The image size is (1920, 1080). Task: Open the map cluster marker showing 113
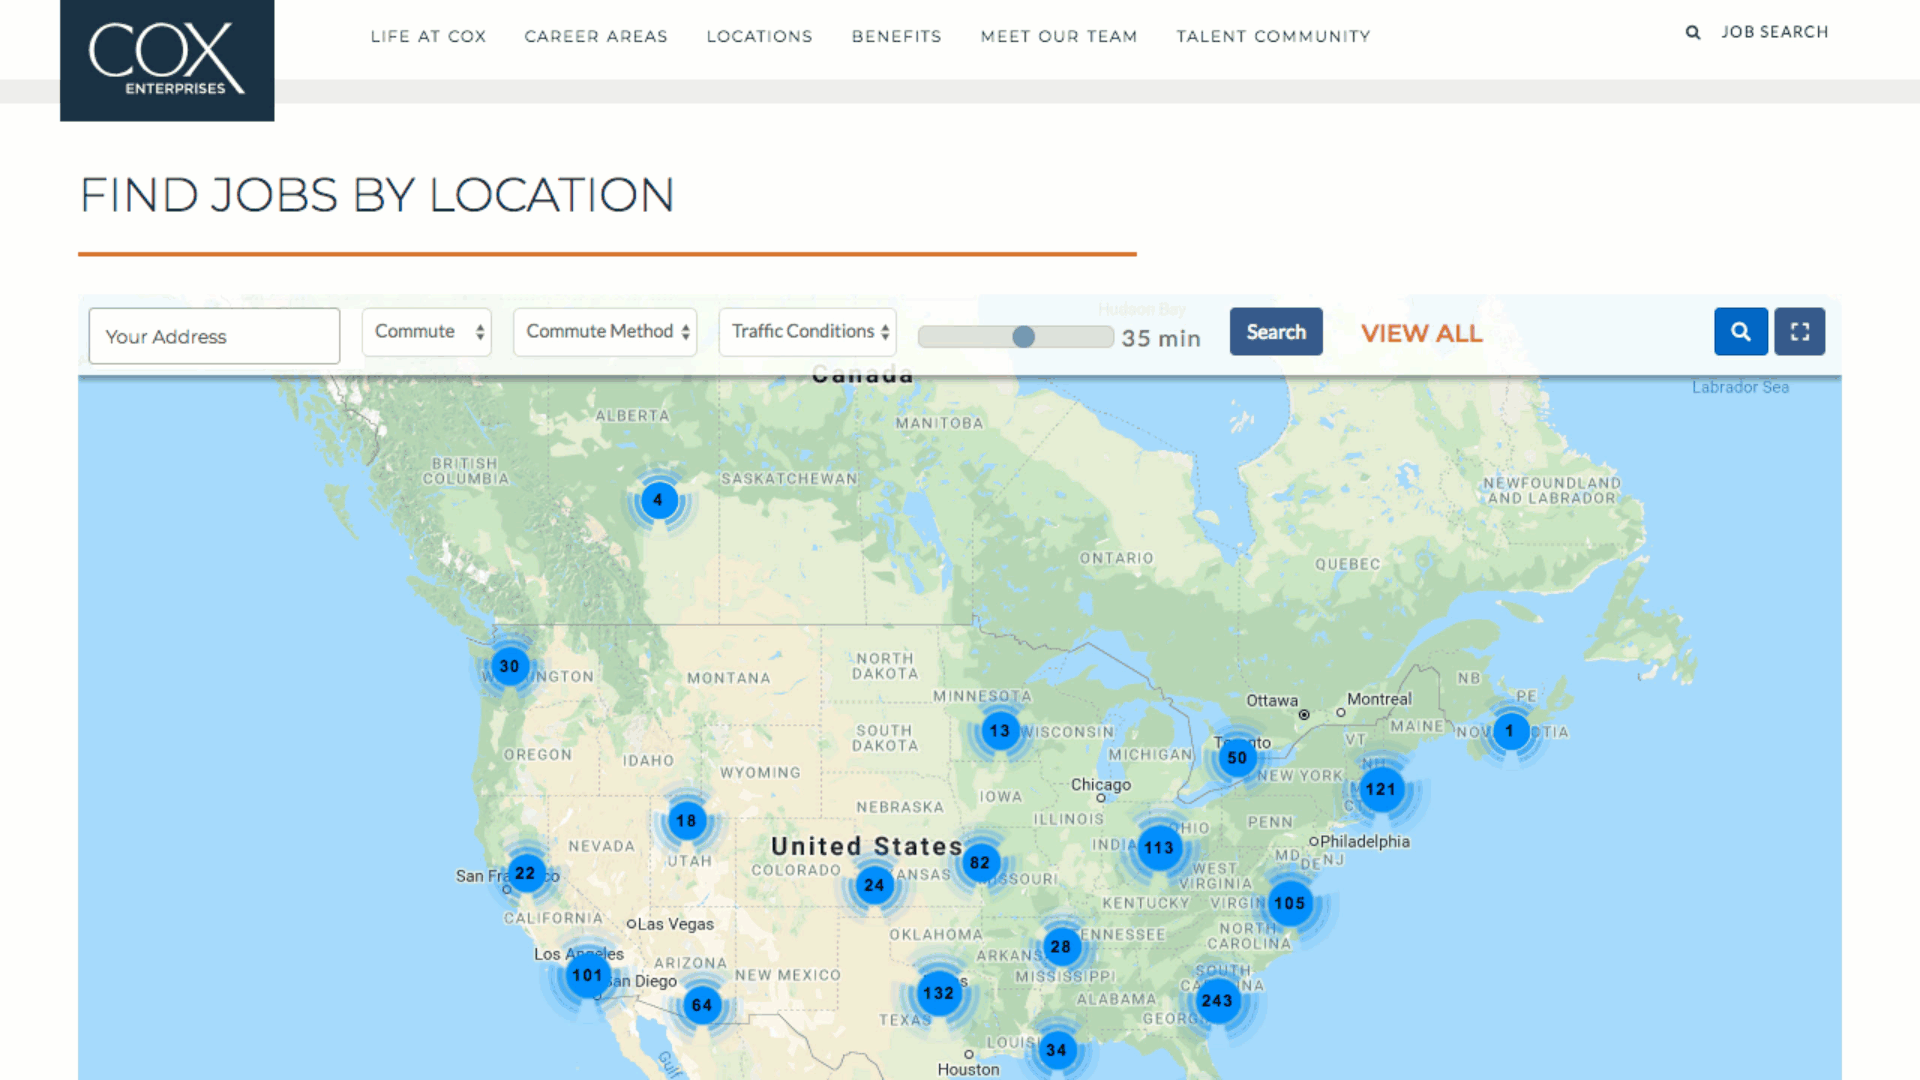tap(1159, 848)
